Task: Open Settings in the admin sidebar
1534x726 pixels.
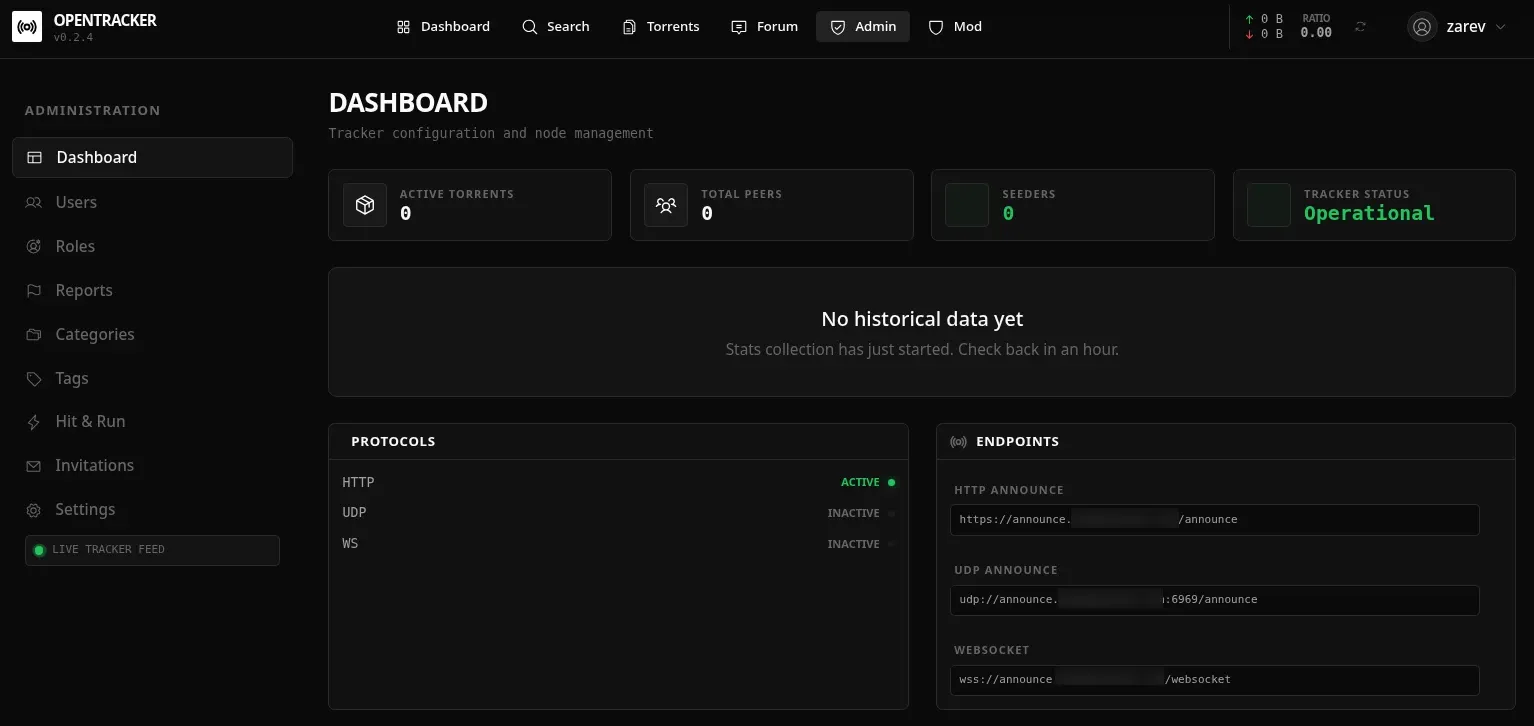Action: 85,510
